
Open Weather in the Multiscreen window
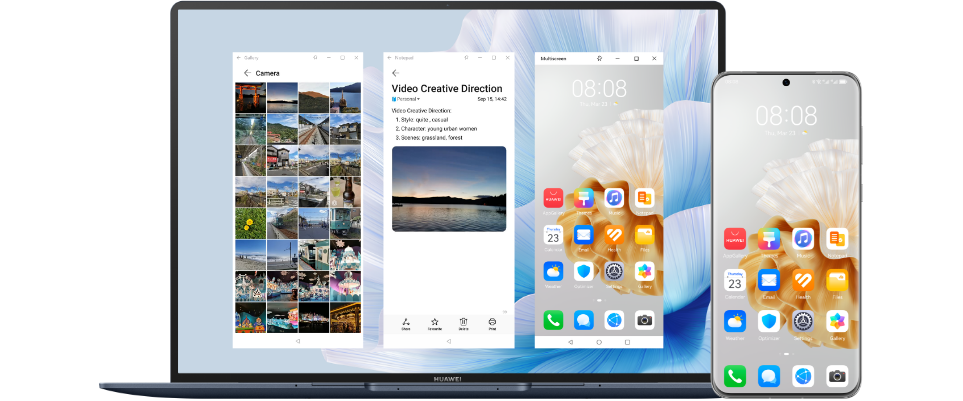point(553,271)
